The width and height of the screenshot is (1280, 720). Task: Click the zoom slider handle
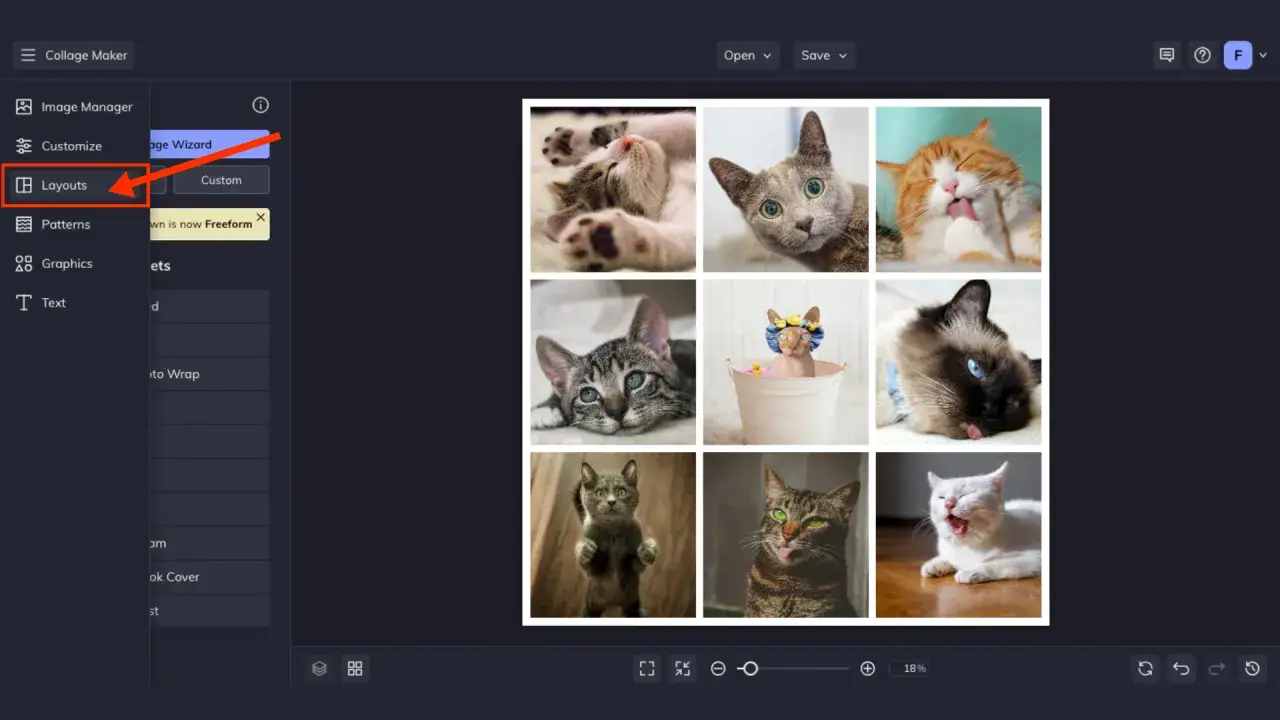click(750, 669)
